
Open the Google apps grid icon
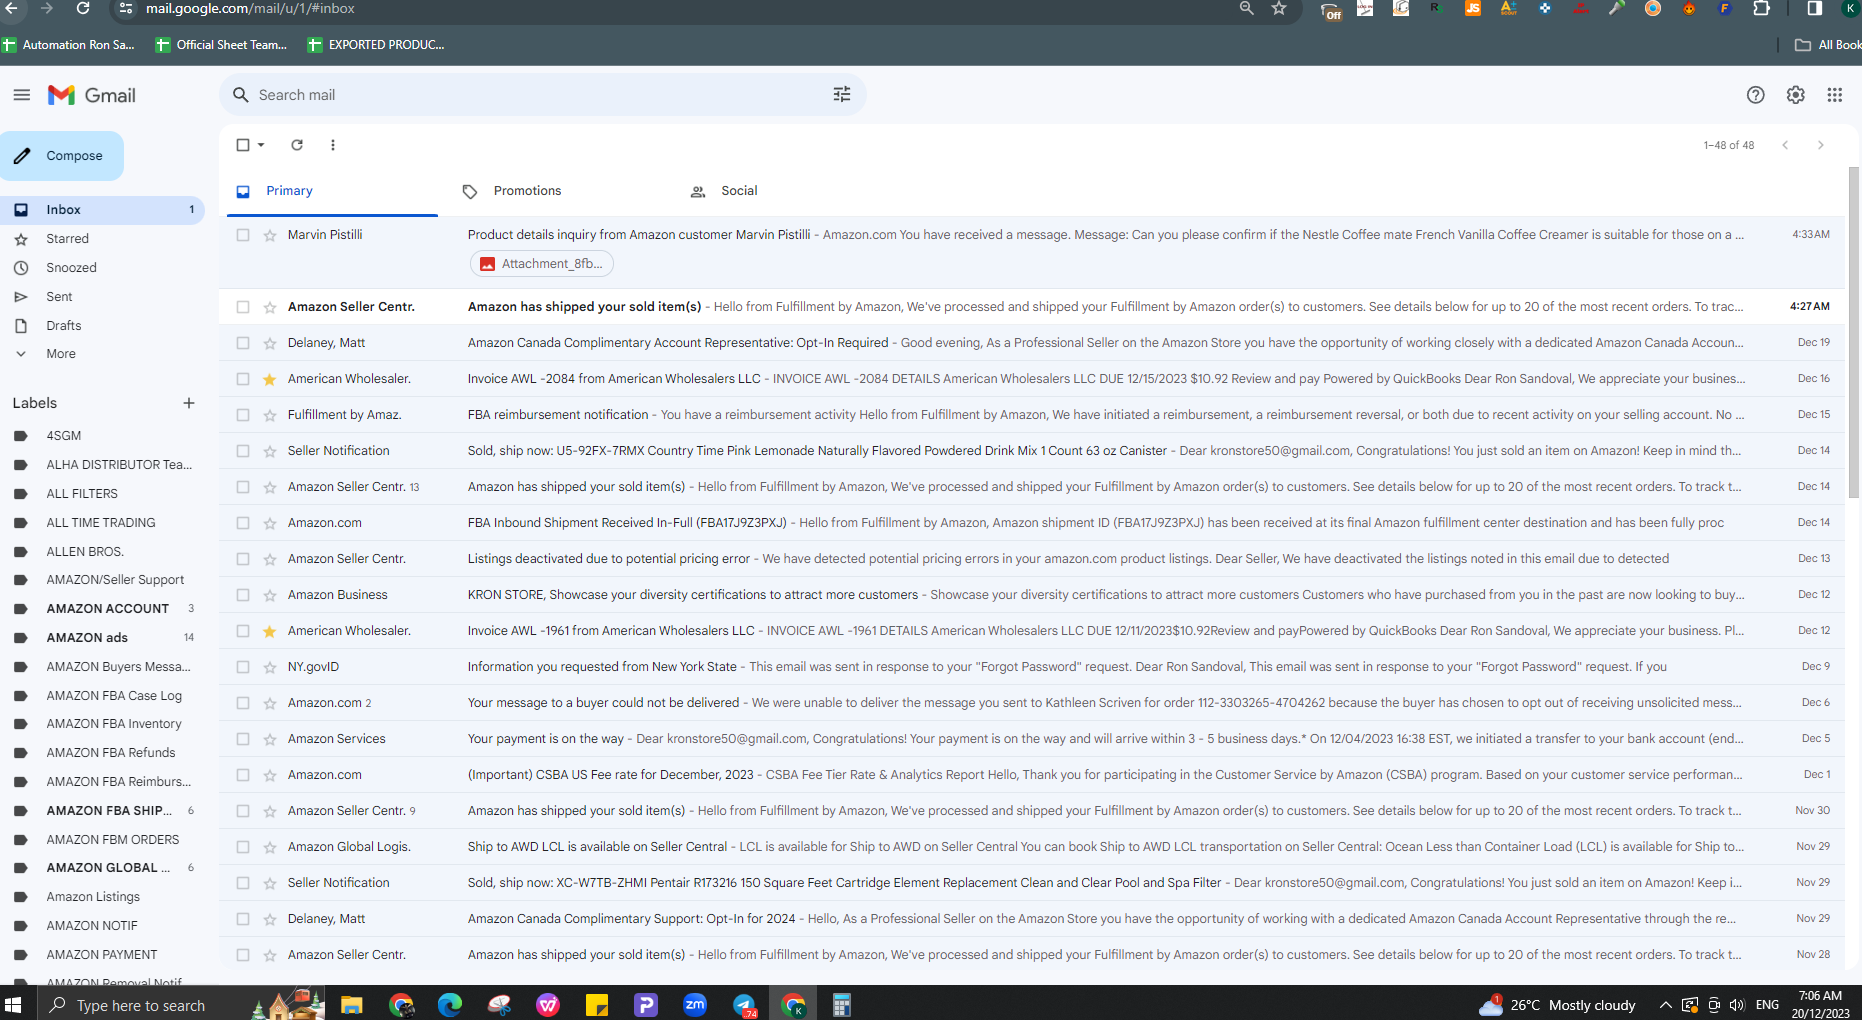(1834, 95)
